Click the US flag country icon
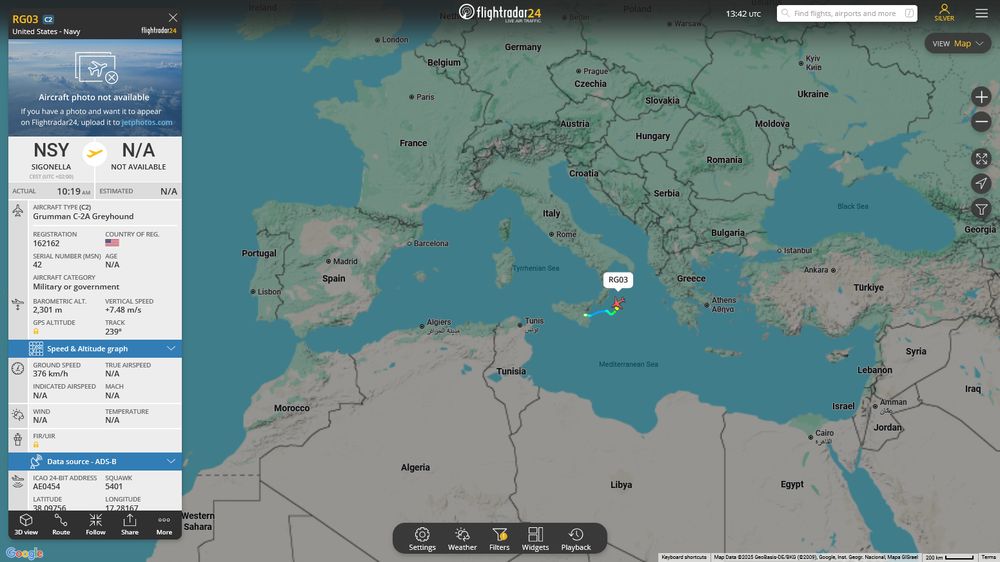 tap(112, 243)
